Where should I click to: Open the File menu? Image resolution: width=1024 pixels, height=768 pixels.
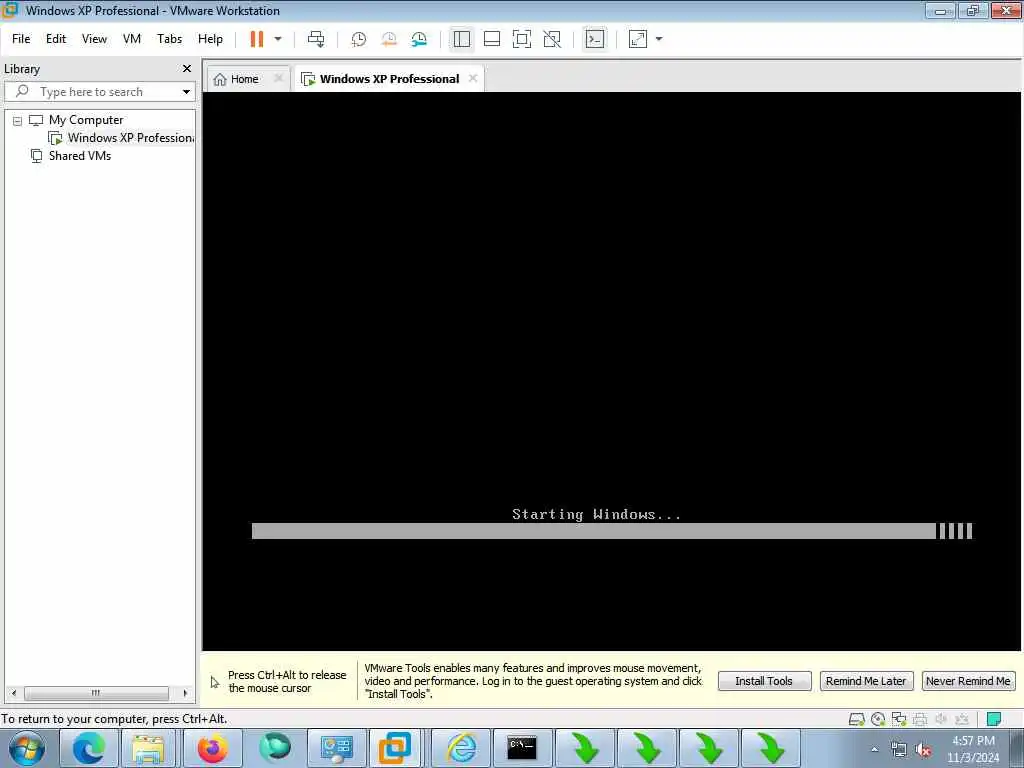point(21,39)
